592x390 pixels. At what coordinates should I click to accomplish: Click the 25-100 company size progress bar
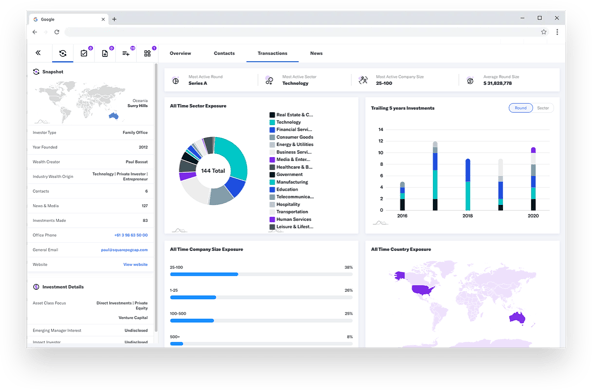coord(261,274)
